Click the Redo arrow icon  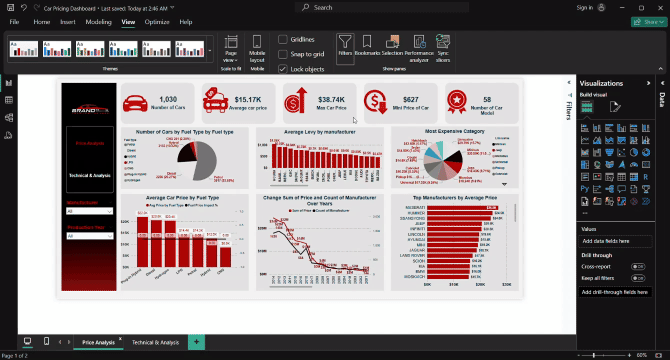pyautogui.click(x=37, y=8)
